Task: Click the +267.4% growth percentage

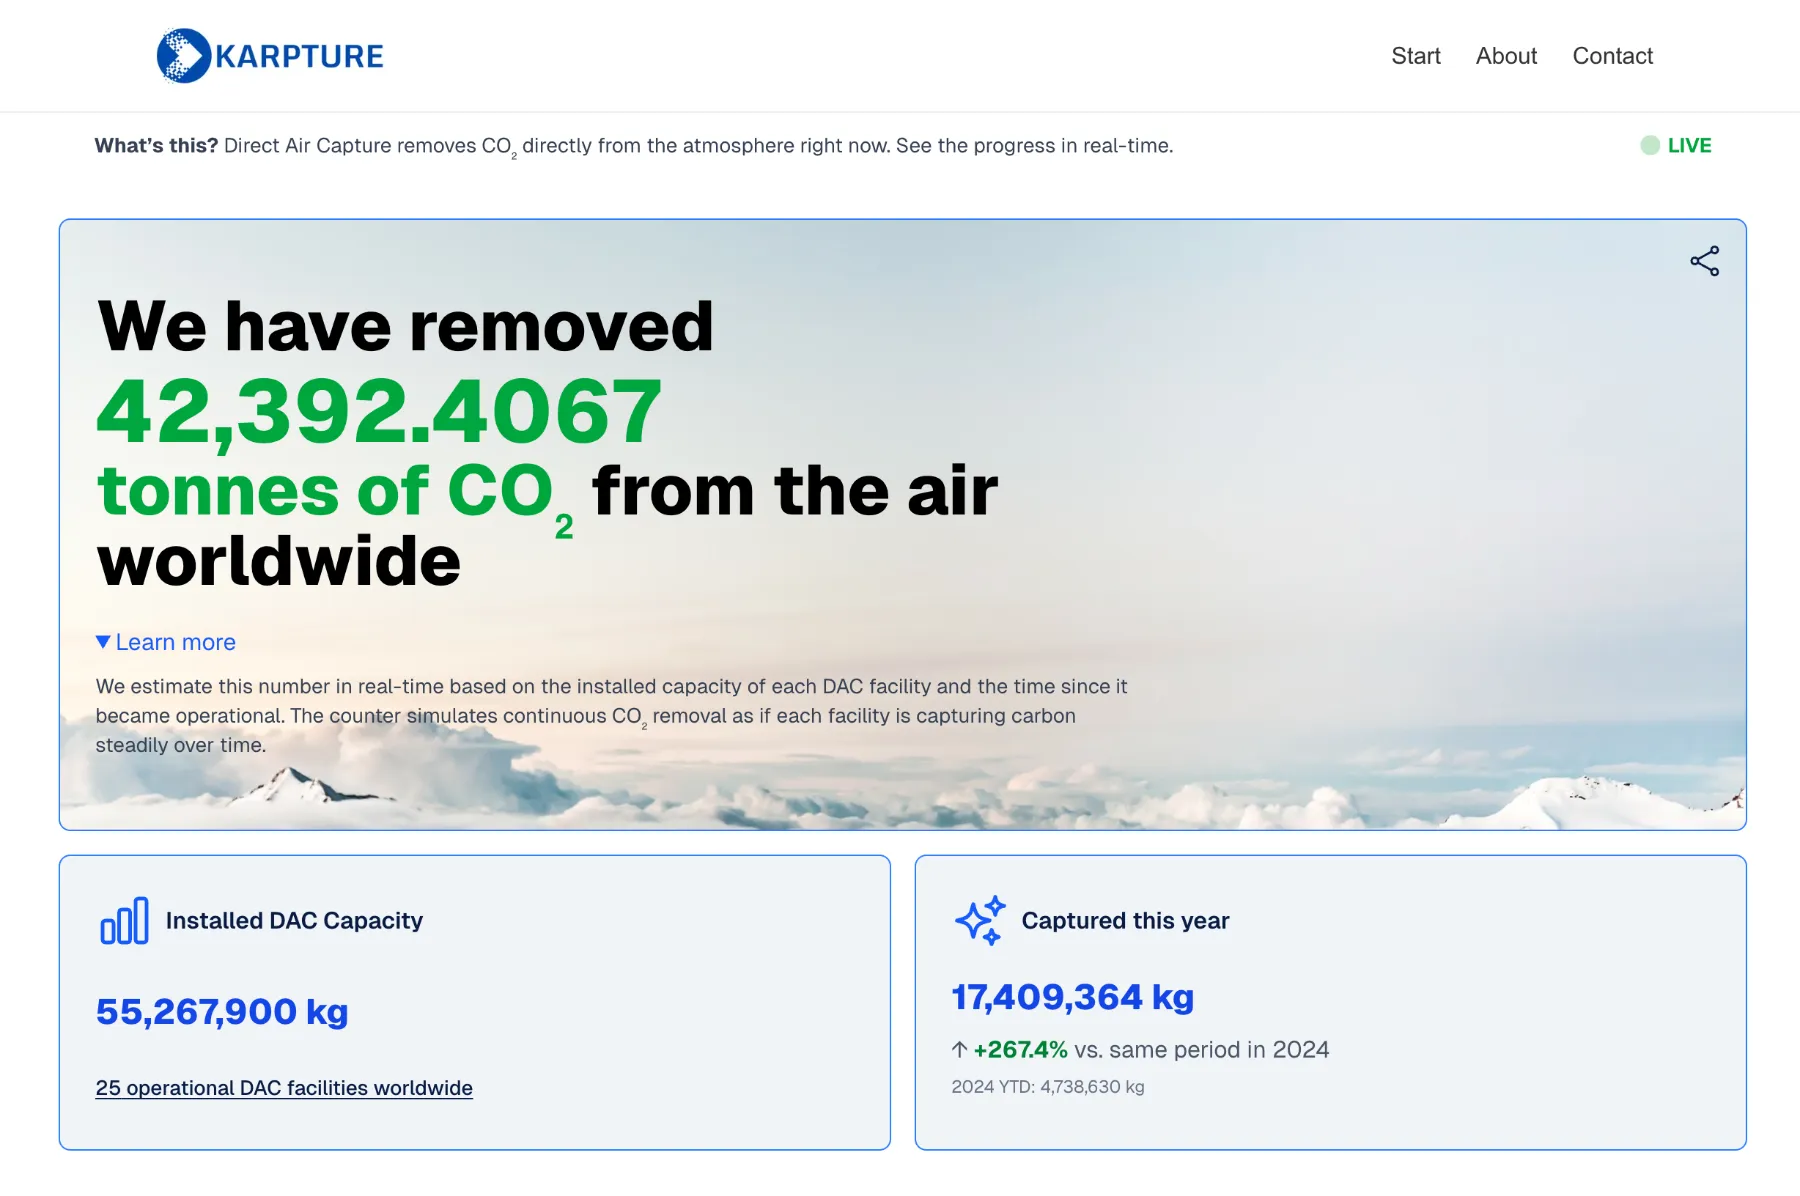Action: 1020,1050
